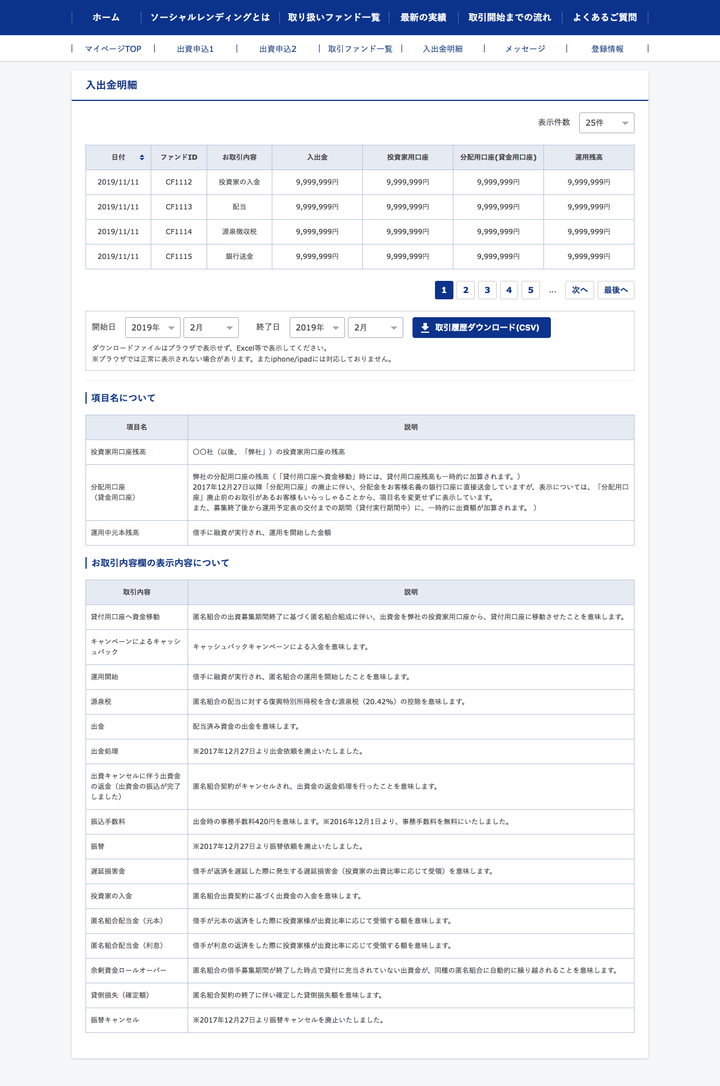Image resolution: width=720 pixels, height=1086 pixels.
Task: Select fund ID cell CF1114
Action: pyautogui.click(x=179, y=232)
